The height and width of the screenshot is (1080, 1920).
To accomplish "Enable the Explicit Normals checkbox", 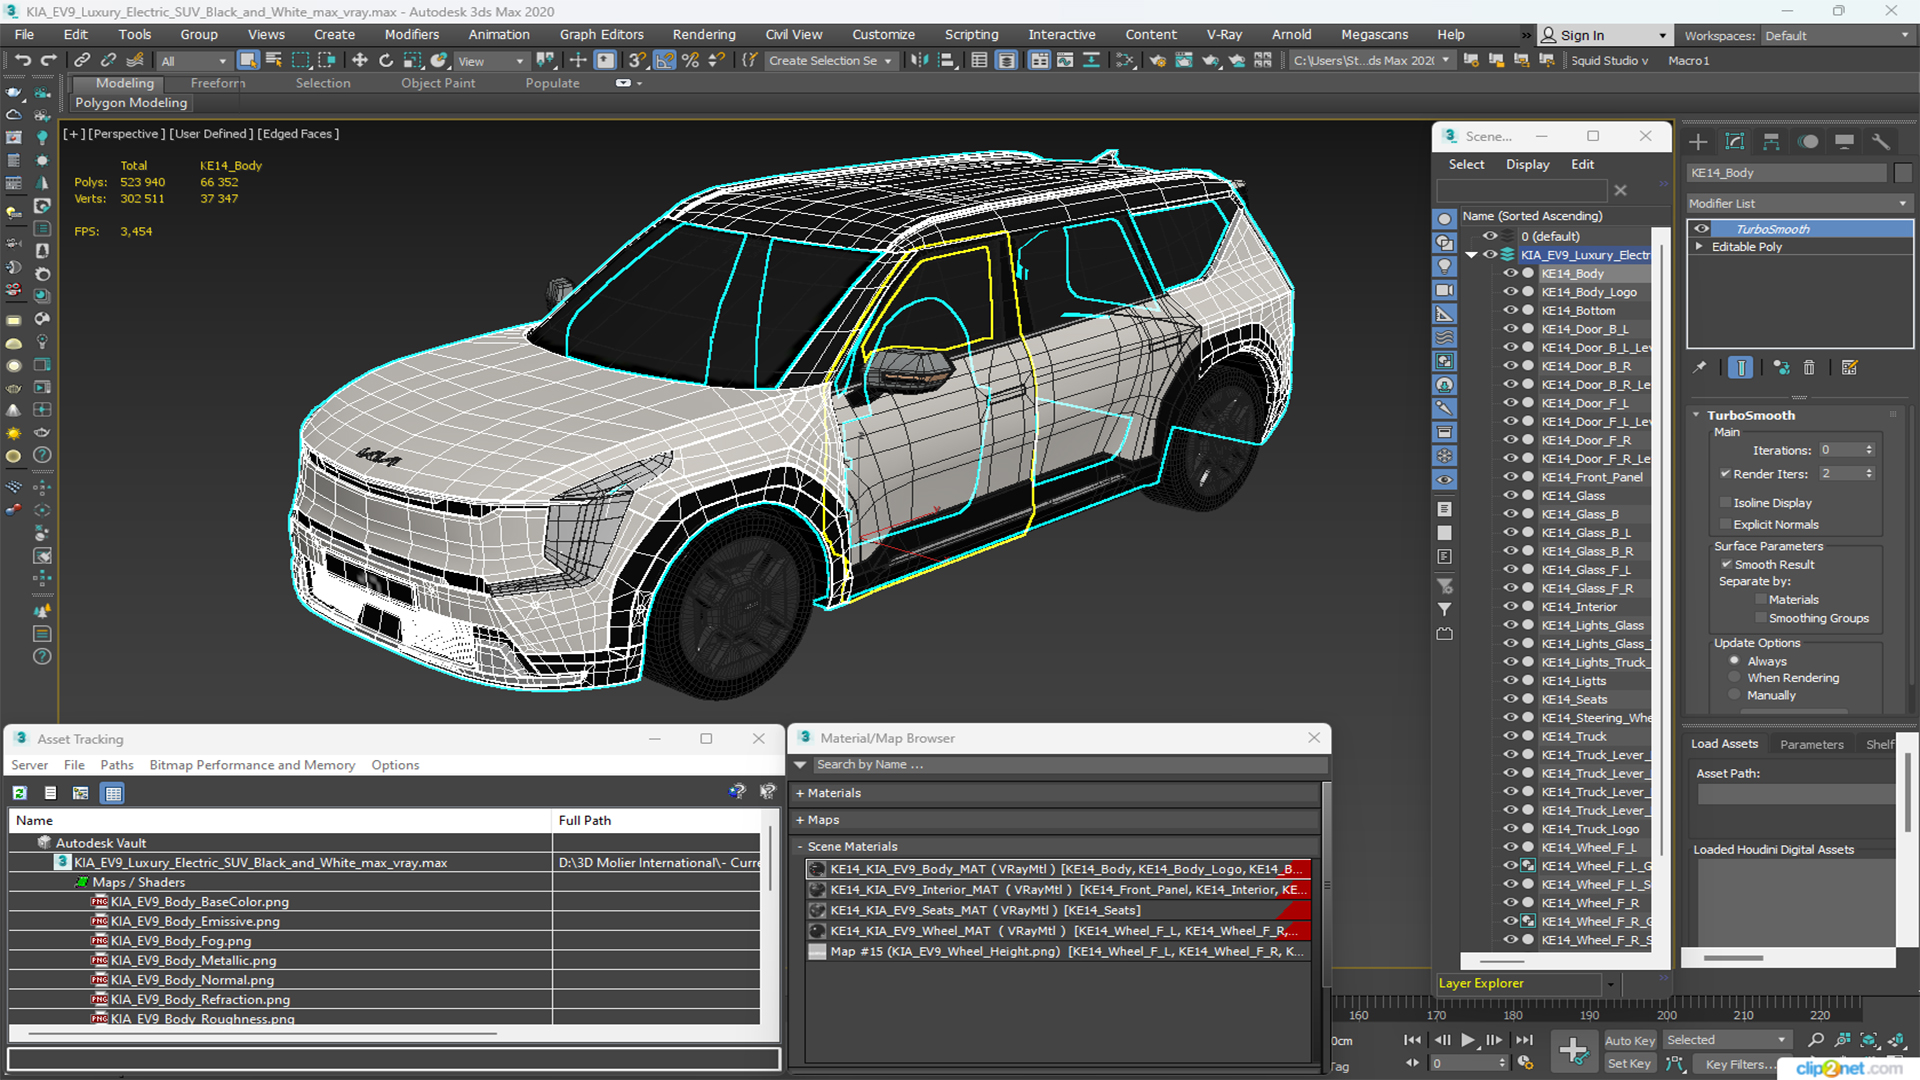I will click(x=1725, y=525).
